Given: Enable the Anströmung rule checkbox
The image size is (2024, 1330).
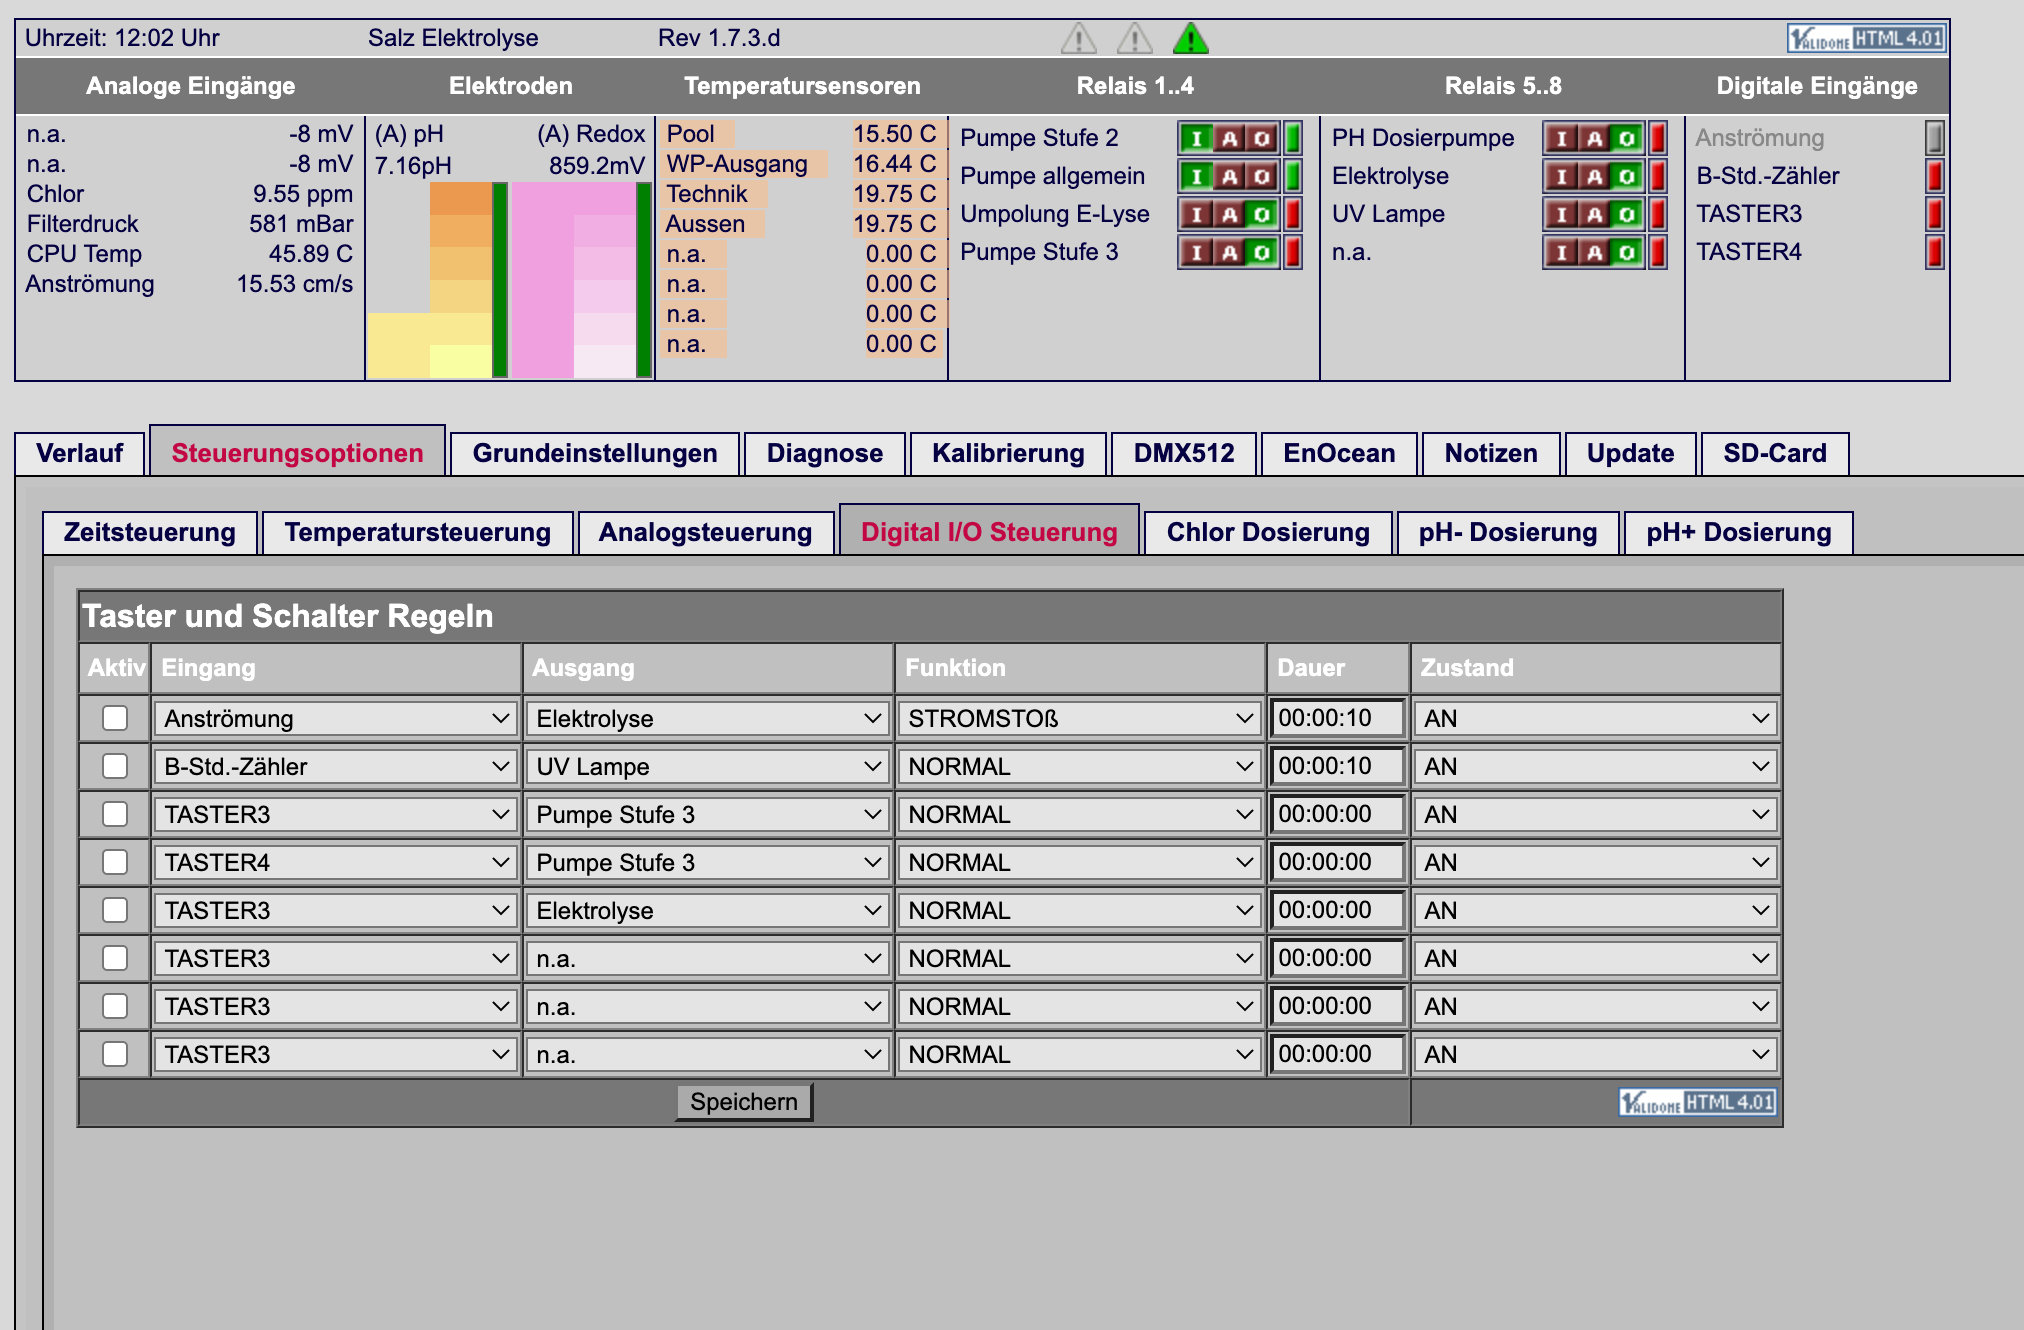Looking at the screenshot, I should [115, 718].
